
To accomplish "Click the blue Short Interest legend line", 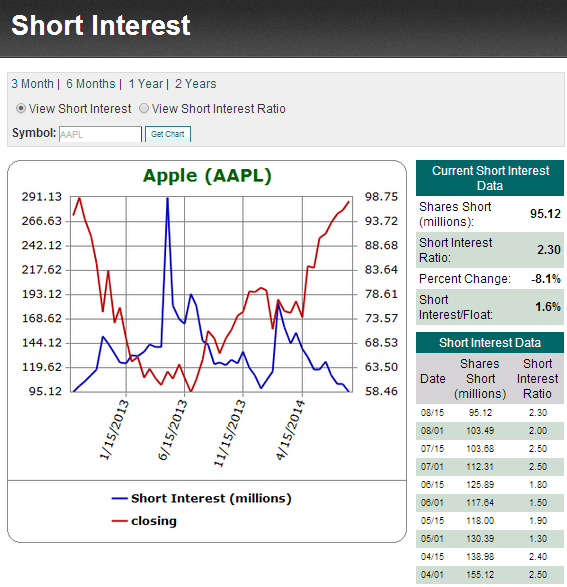I will coord(119,498).
